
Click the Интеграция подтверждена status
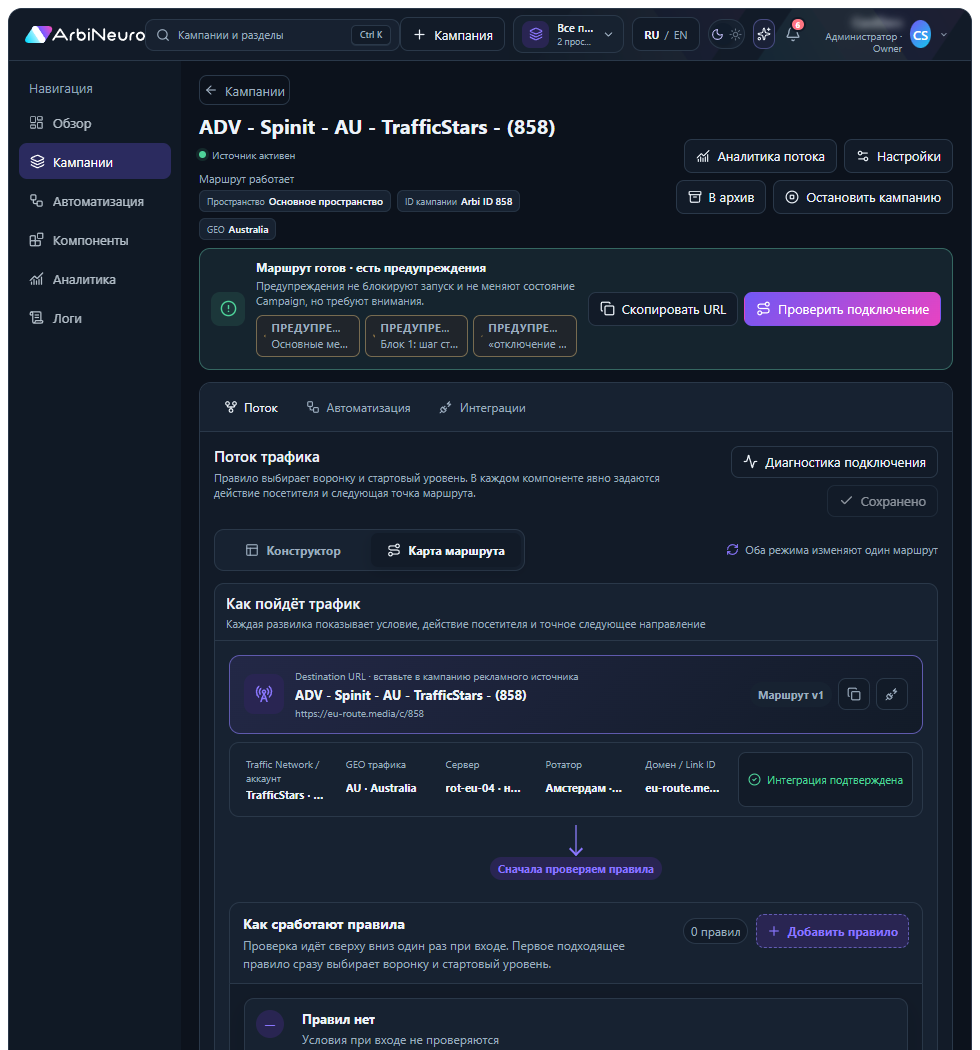825,779
